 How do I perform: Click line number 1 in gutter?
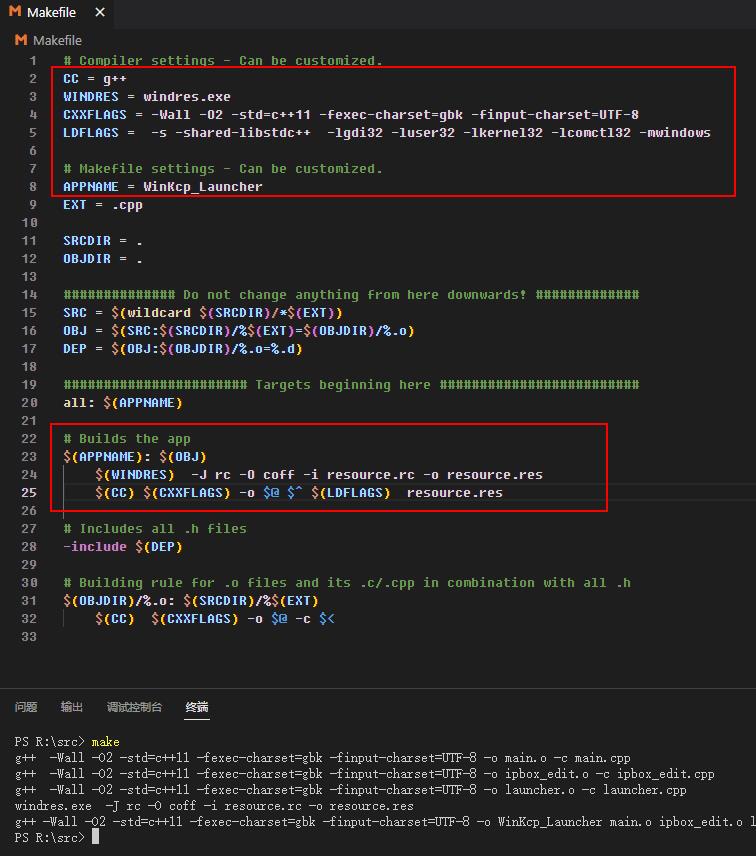click(33, 61)
